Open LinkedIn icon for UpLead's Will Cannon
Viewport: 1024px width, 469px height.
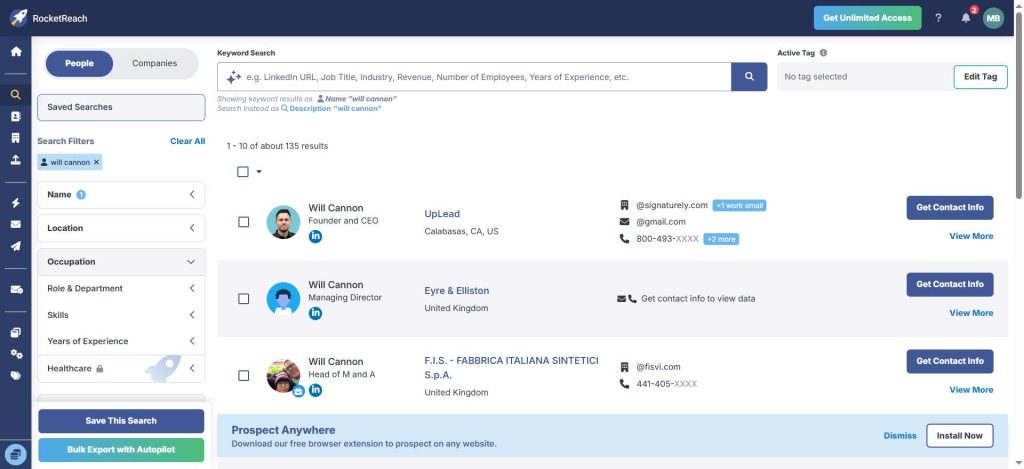pos(315,236)
